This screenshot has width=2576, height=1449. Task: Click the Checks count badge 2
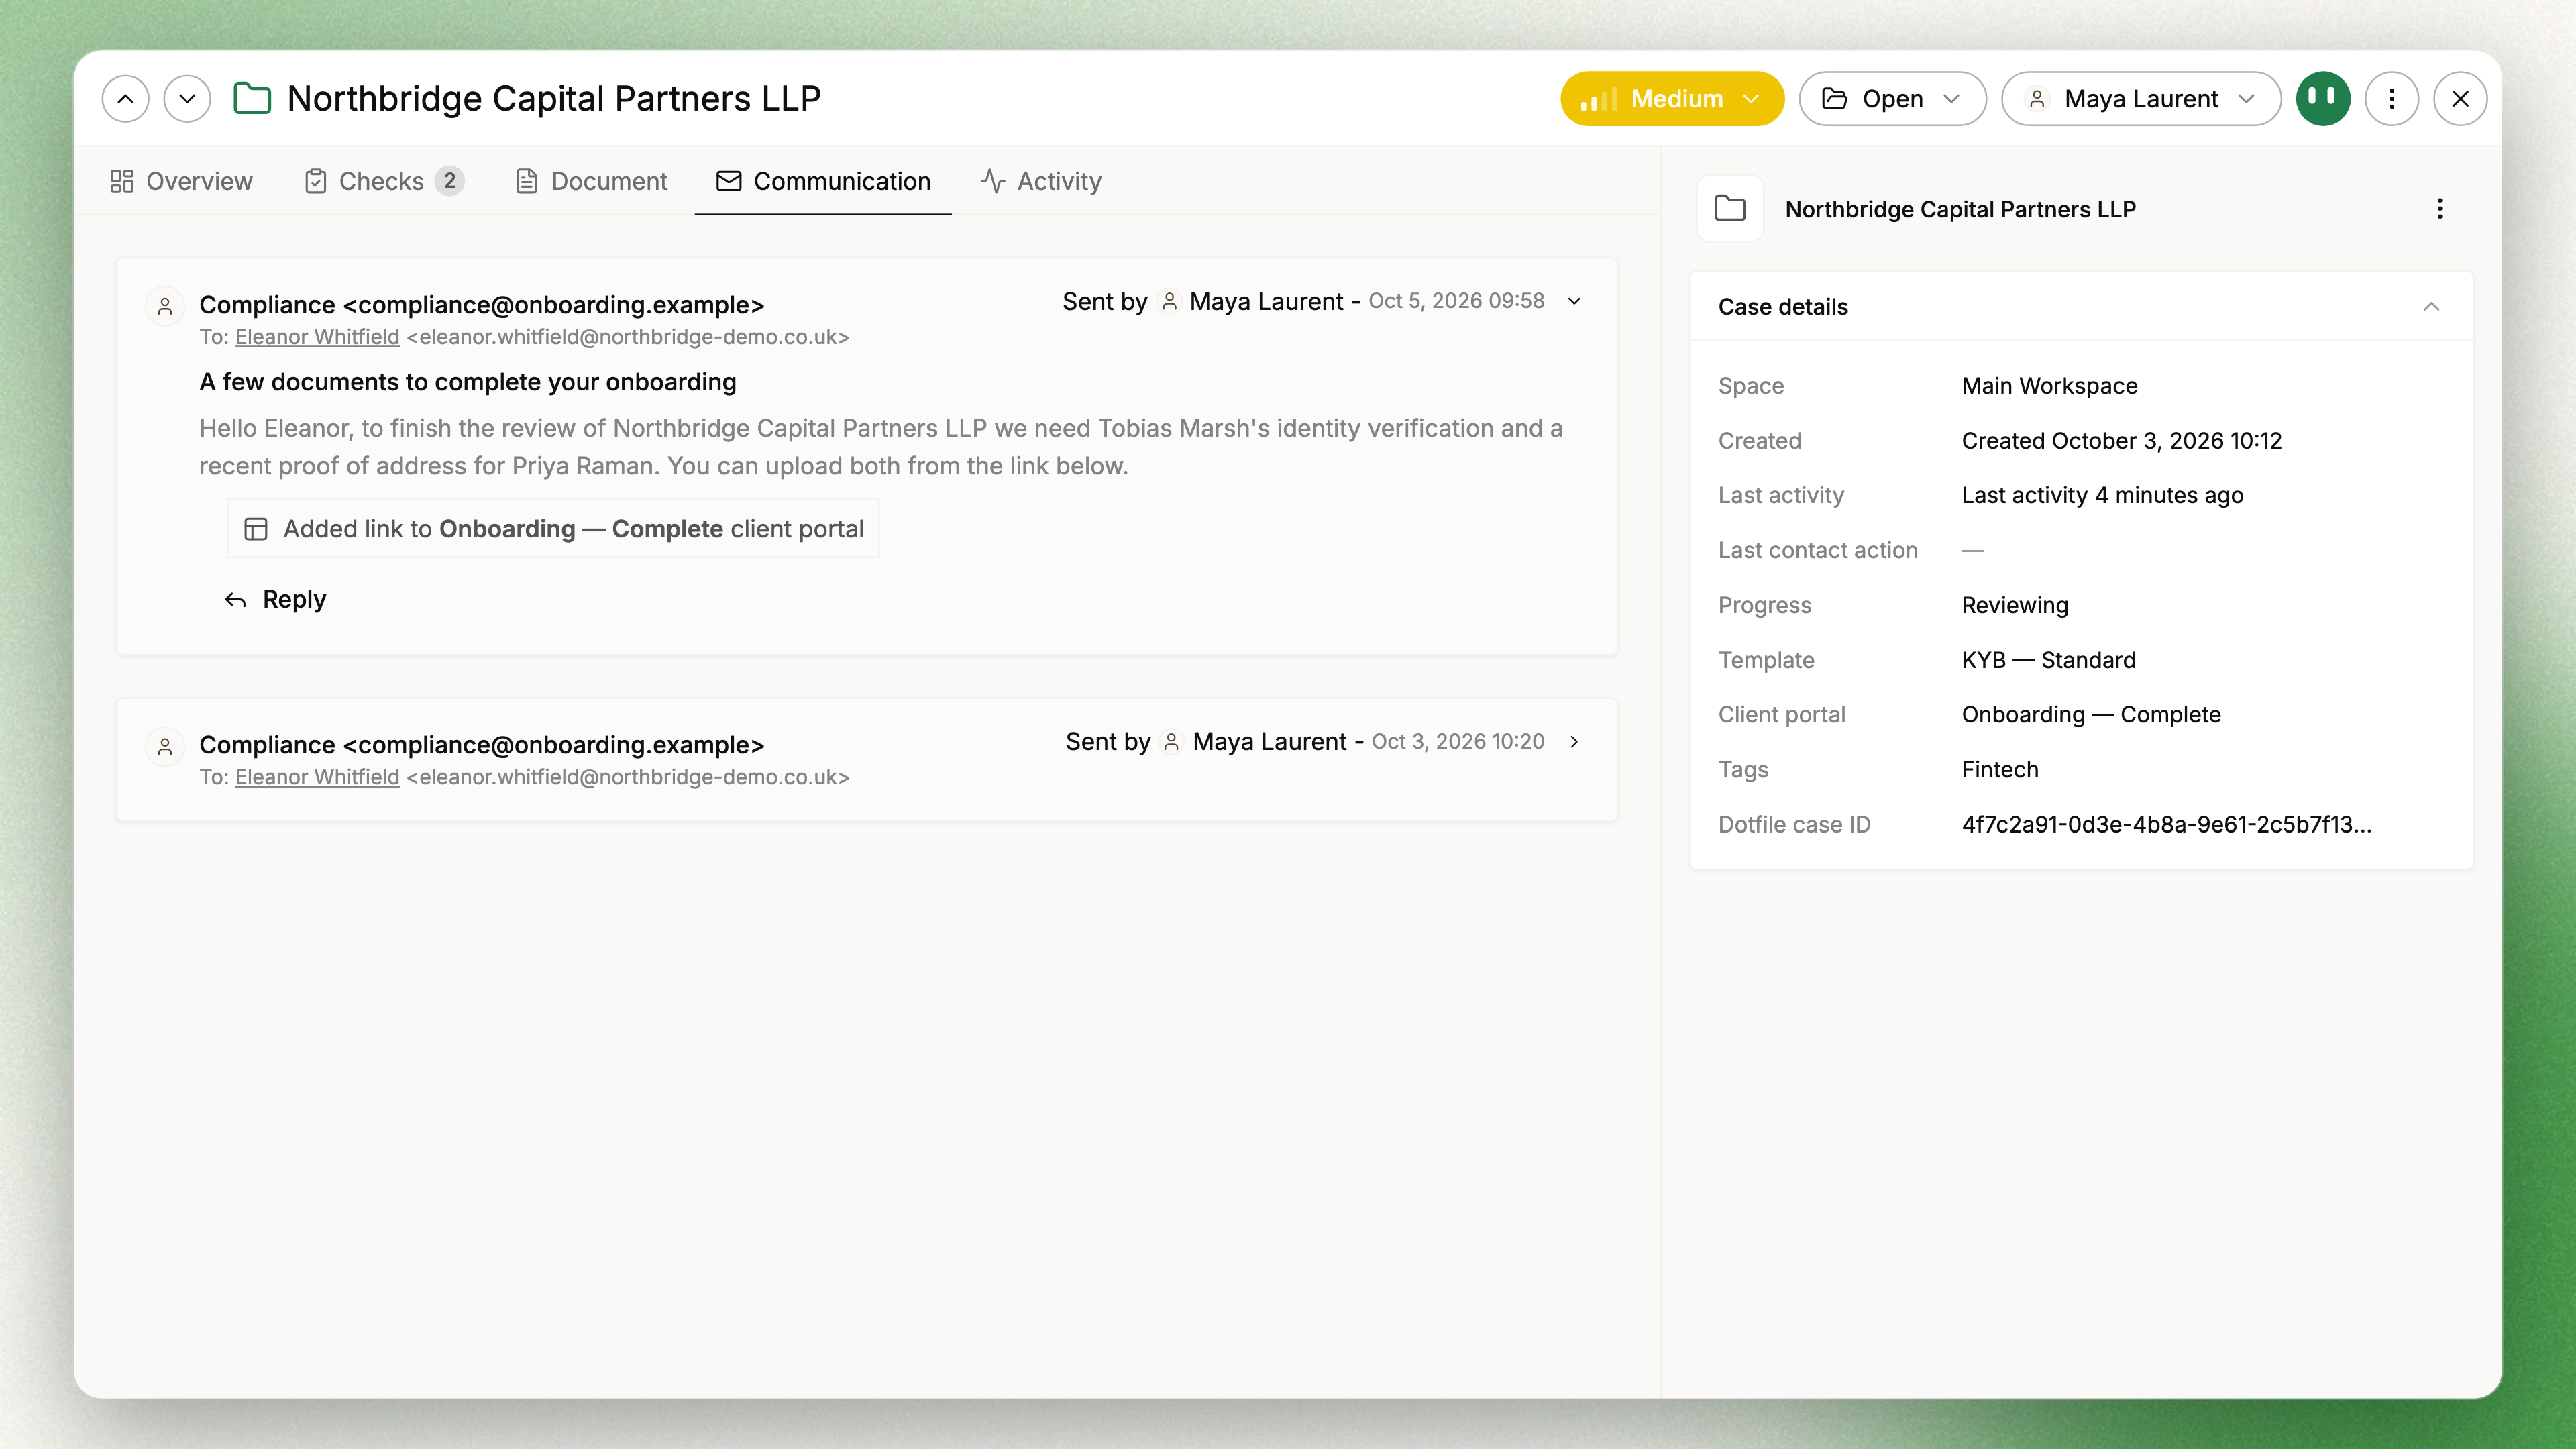click(x=450, y=181)
